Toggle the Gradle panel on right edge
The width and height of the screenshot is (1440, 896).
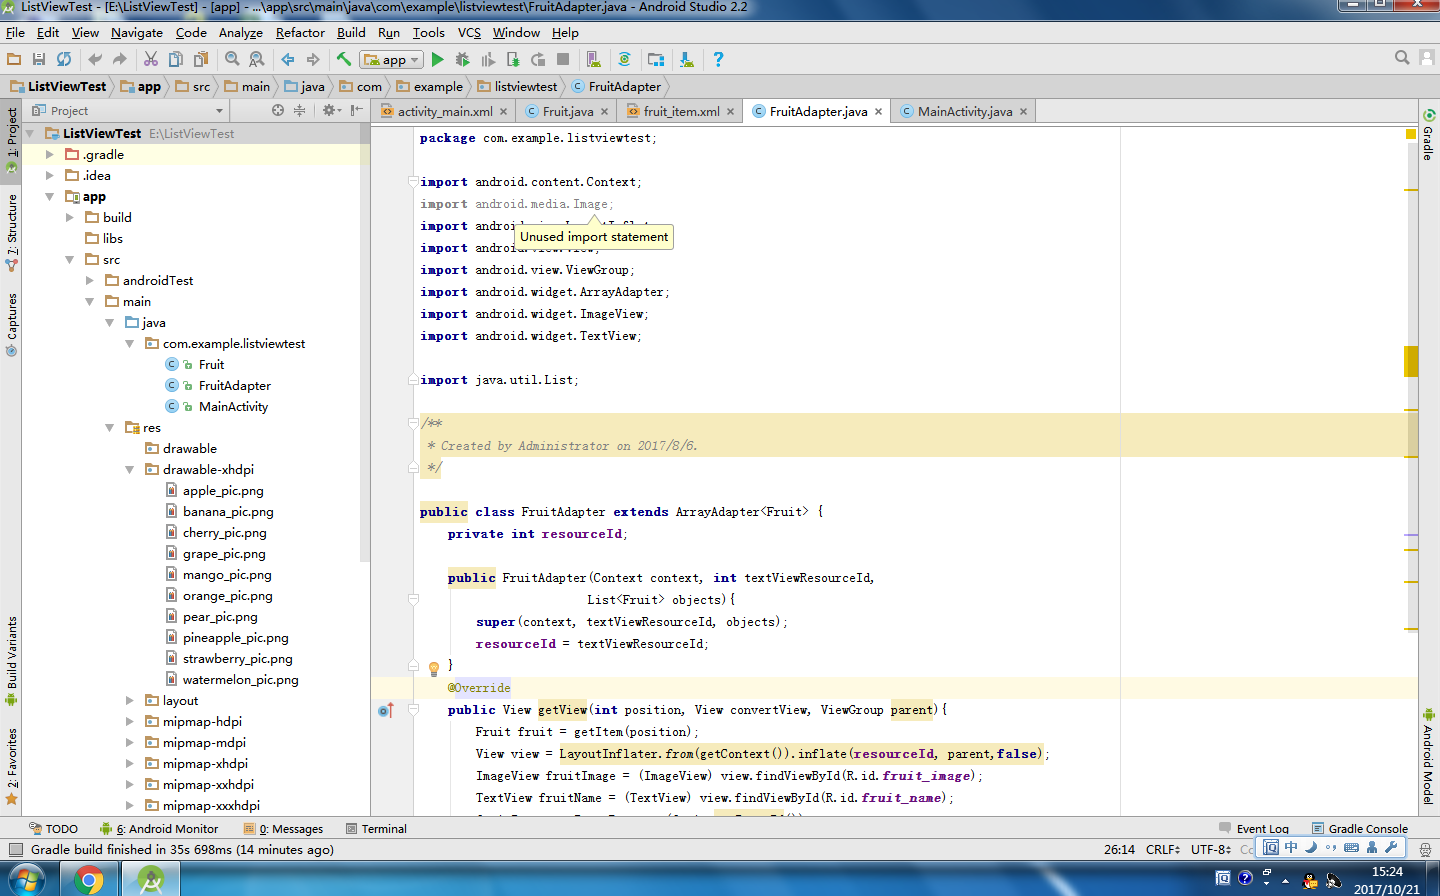click(x=1429, y=136)
